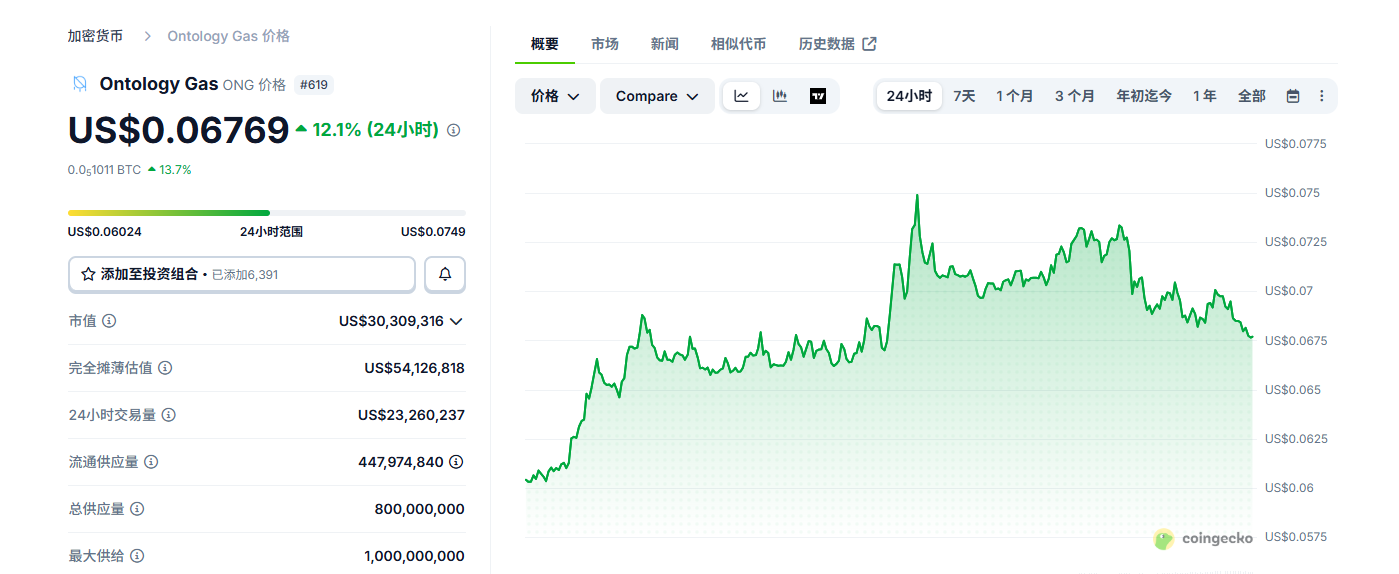The width and height of the screenshot is (1399, 574).
Task: Open the calendar date range picker
Action: coord(1293,96)
